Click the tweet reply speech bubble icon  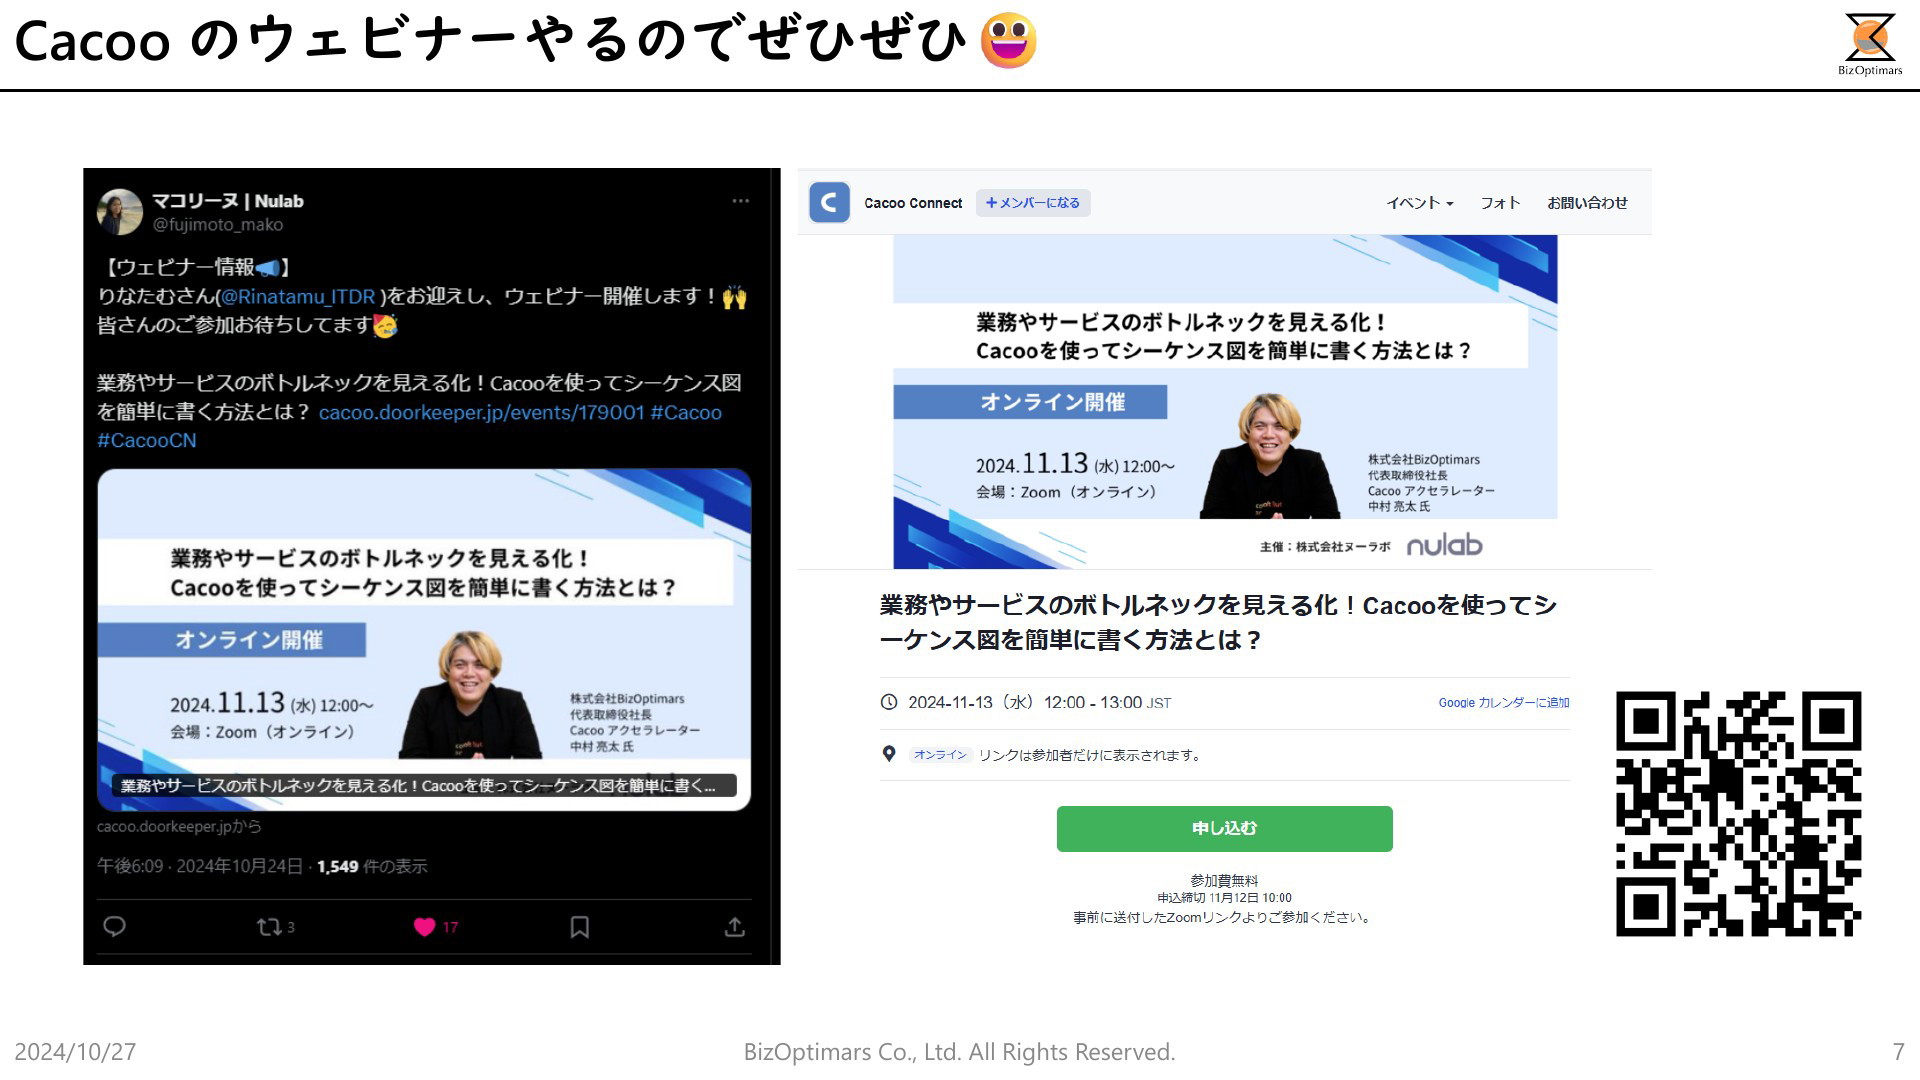point(114,927)
